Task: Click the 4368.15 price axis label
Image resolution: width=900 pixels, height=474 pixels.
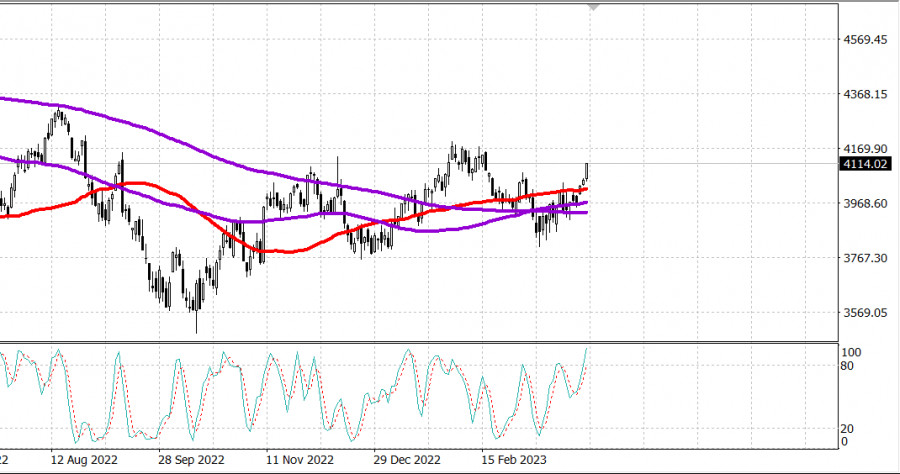Action: [867, 95]
